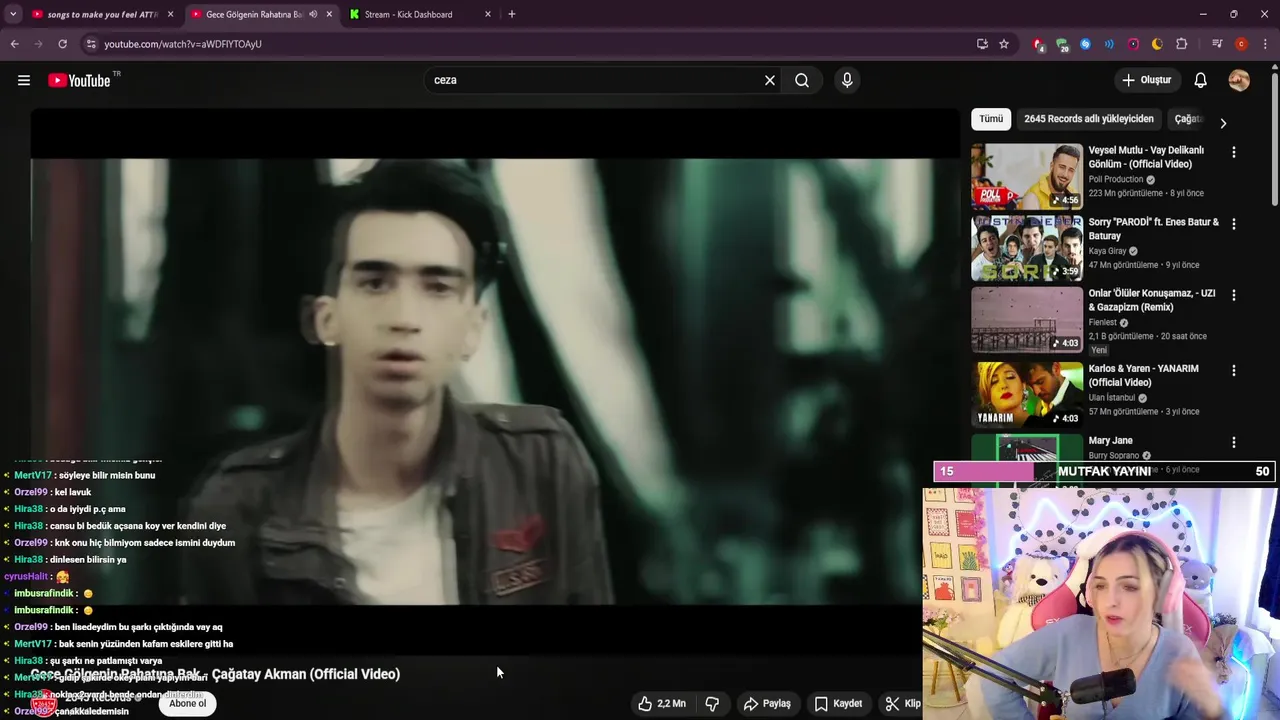Image resolution: width=1280 pixels, height=720 pixels.
Task: Open options for Sorry PARODİ video
Action: pyautogui.click(x=1233, y=224)
